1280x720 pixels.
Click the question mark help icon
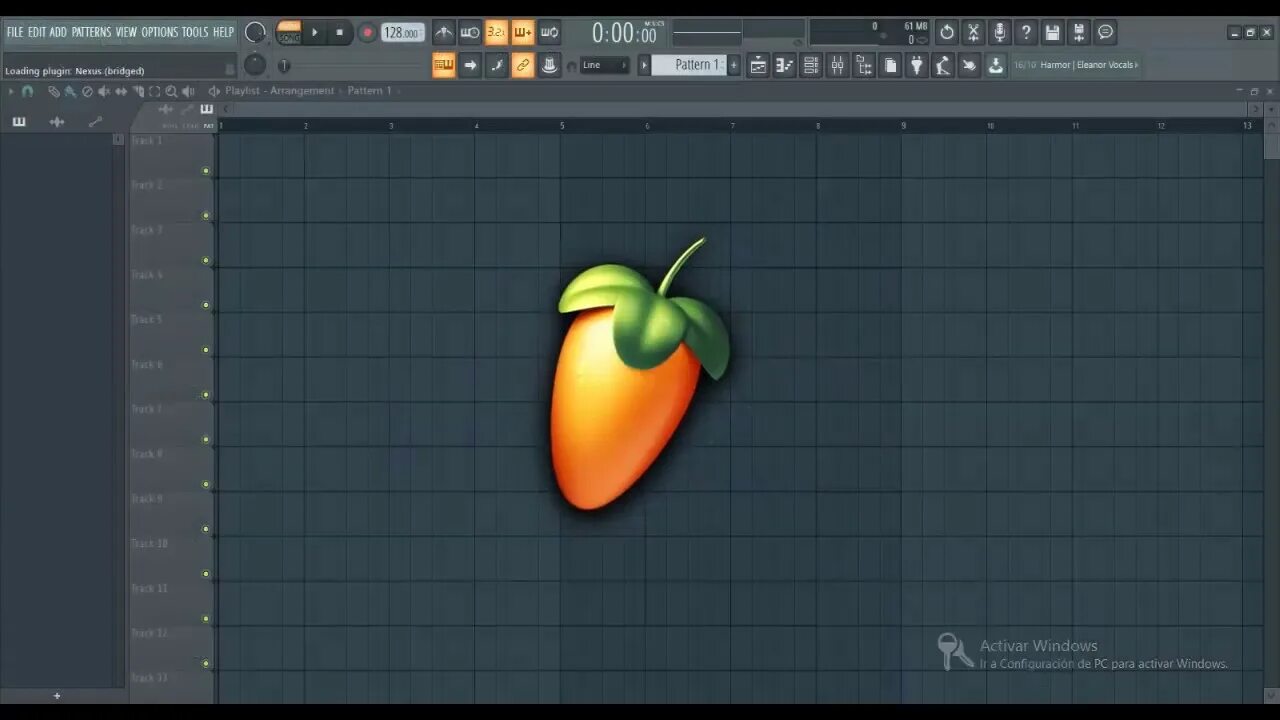click(x=1026, y=32)
